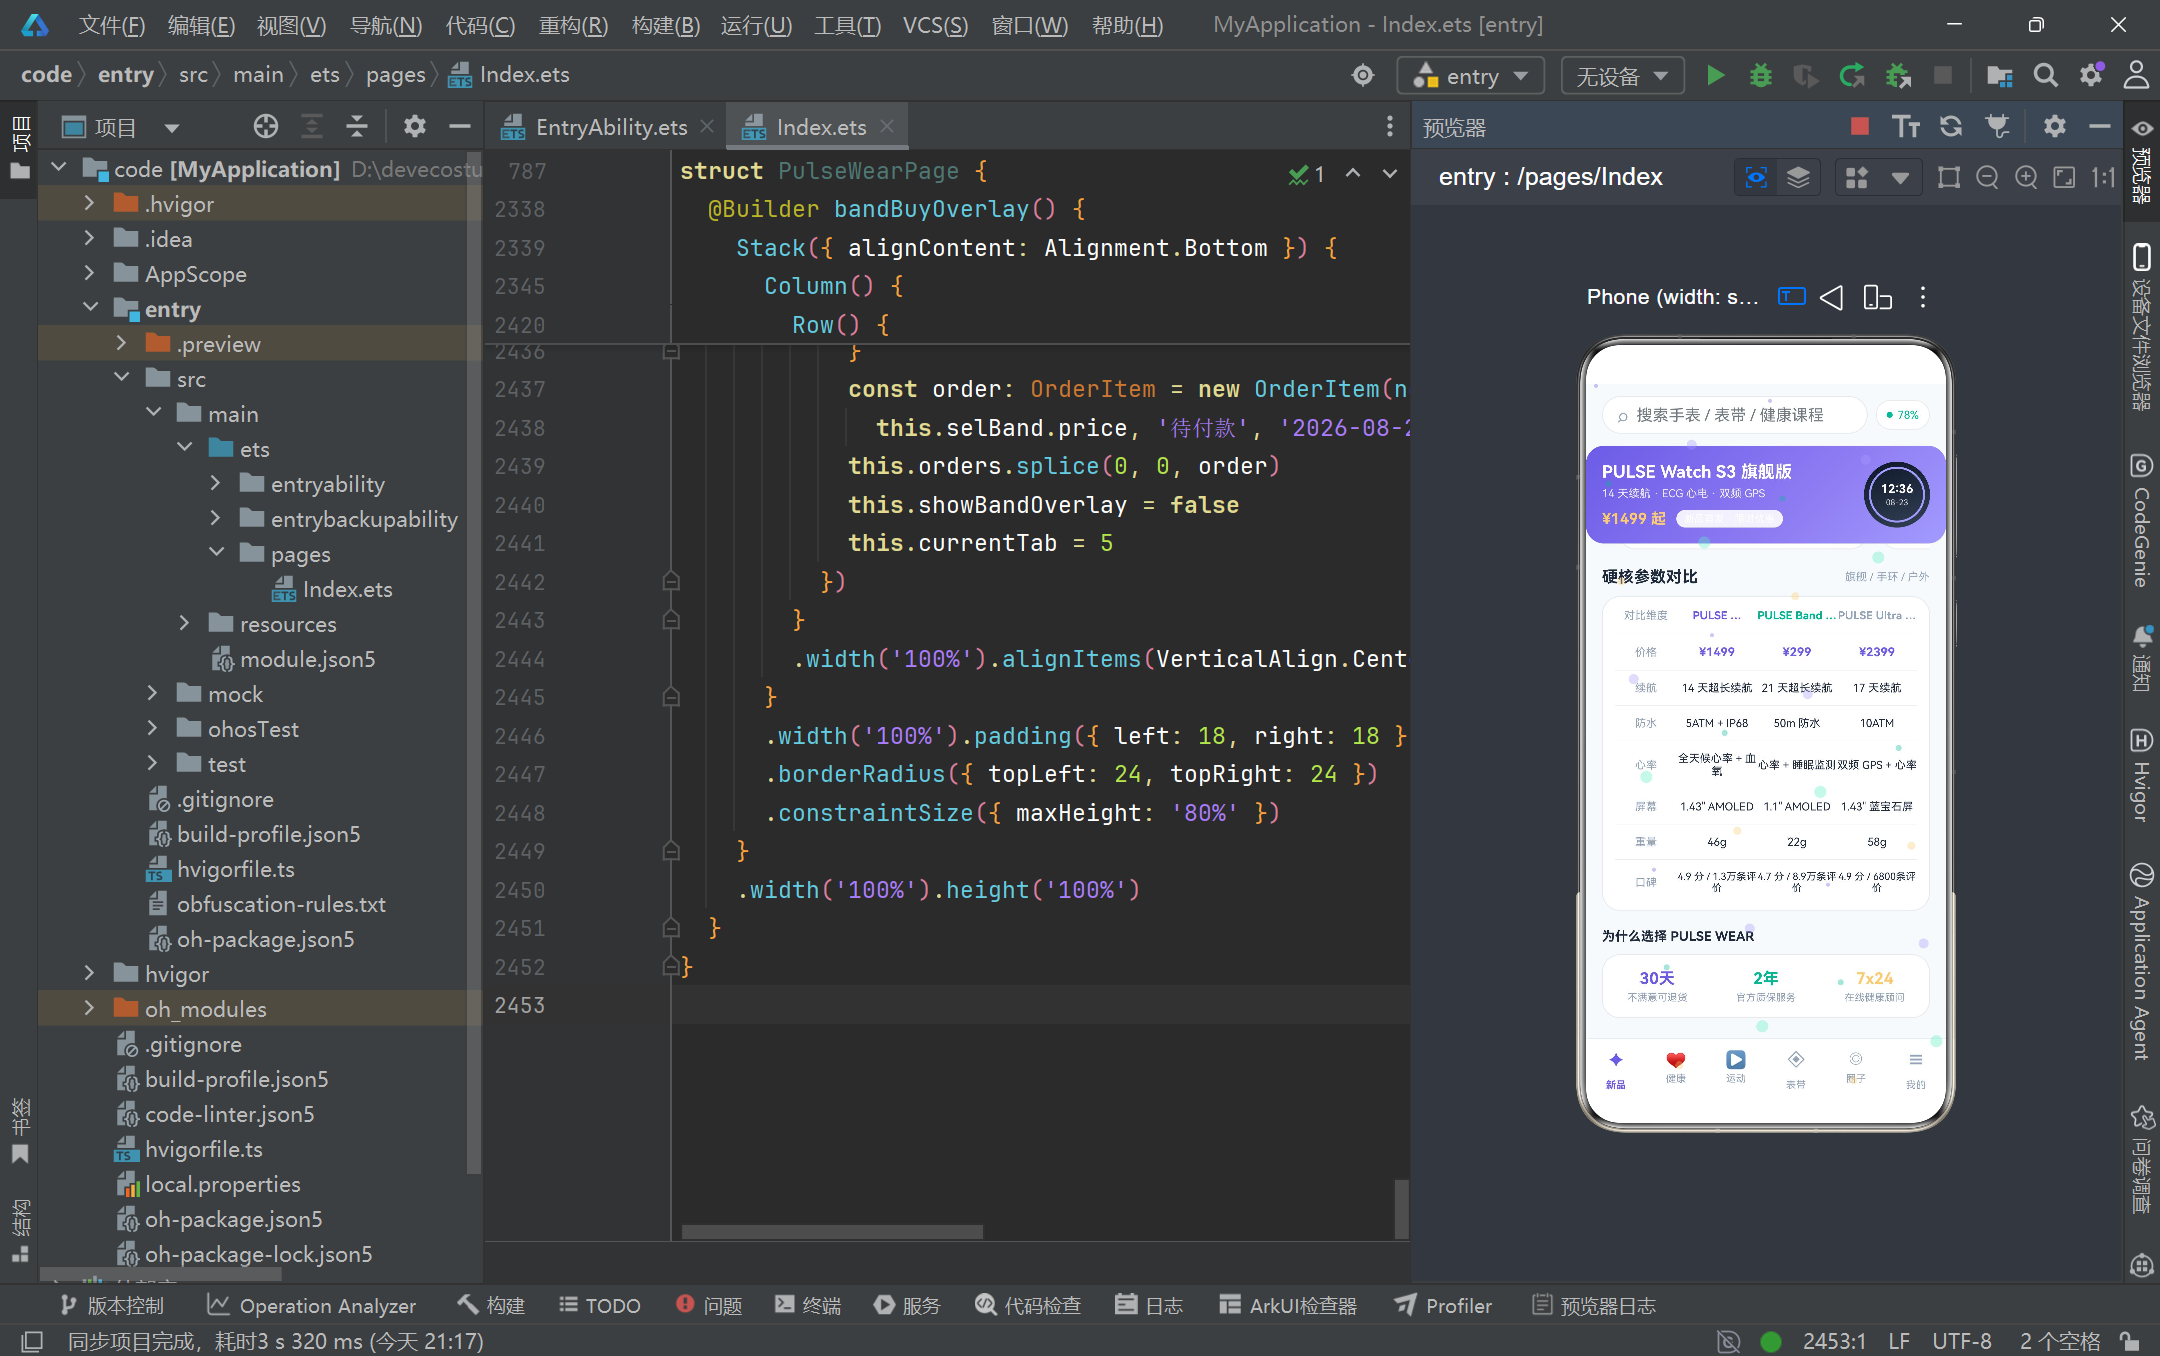The height and width of the screenshot is (1356, 2160).
Task: Open the 重构(R) menu
Action: 573,25
